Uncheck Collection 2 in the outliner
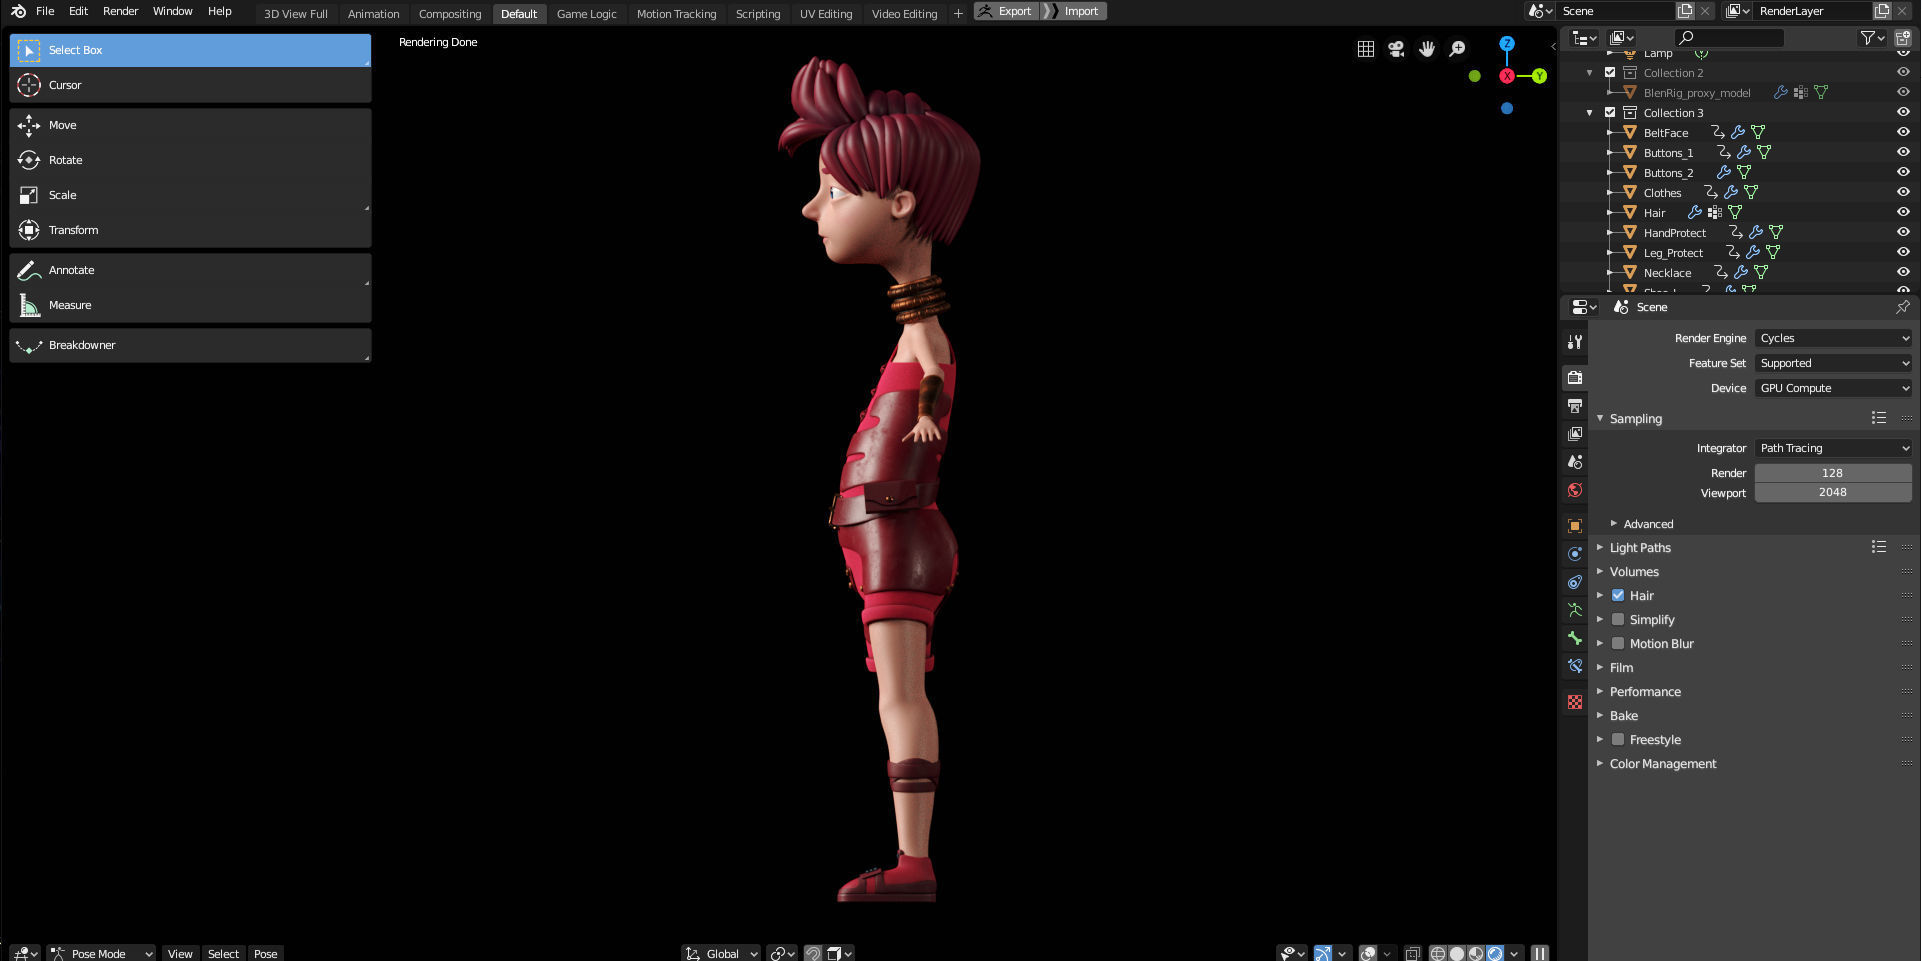This screenshot has height=961, width=1922. [x=1610, y=72]
